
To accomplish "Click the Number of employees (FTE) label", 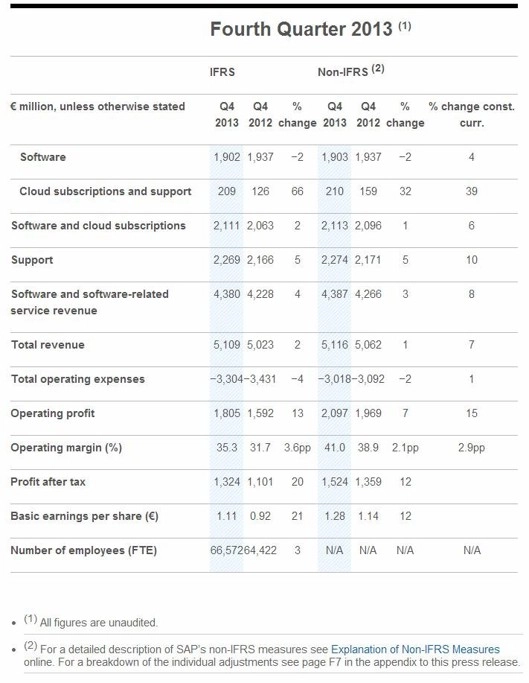I will coord(84,551).
